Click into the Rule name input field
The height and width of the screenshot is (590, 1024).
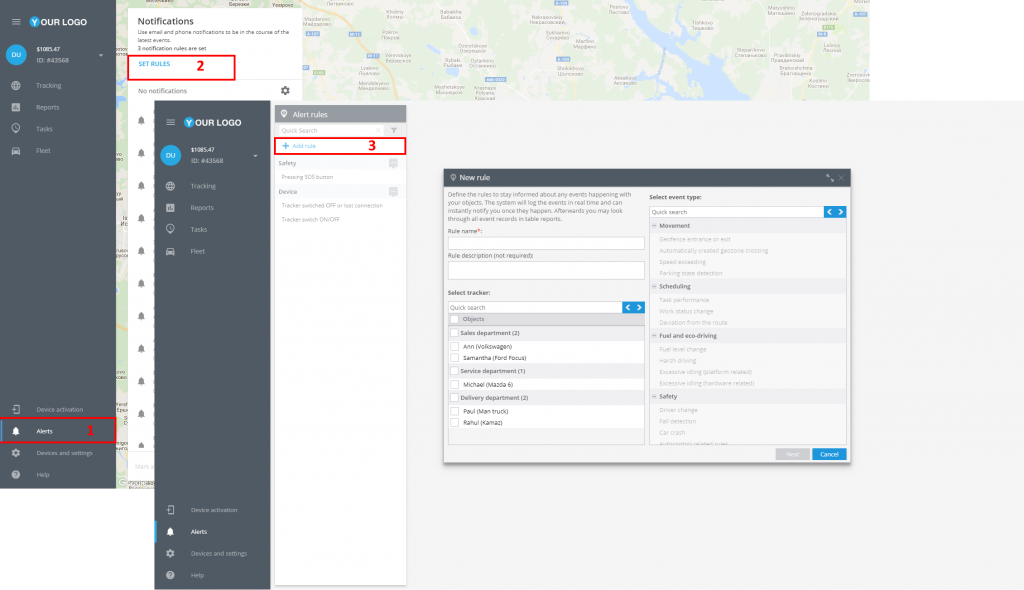pos(546,243)
